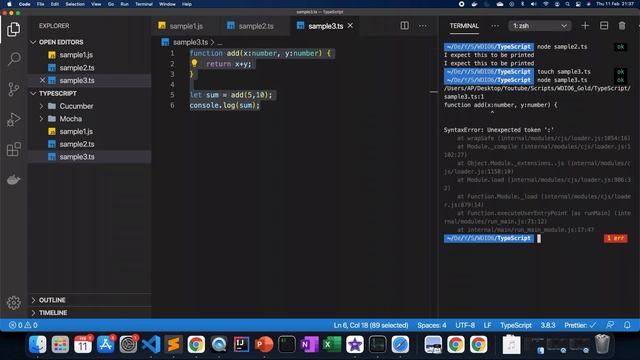Screen dimensions: 640x360
Task: Collapse the TYPESCRIPT folder section
Action: [x=33, y=93]
